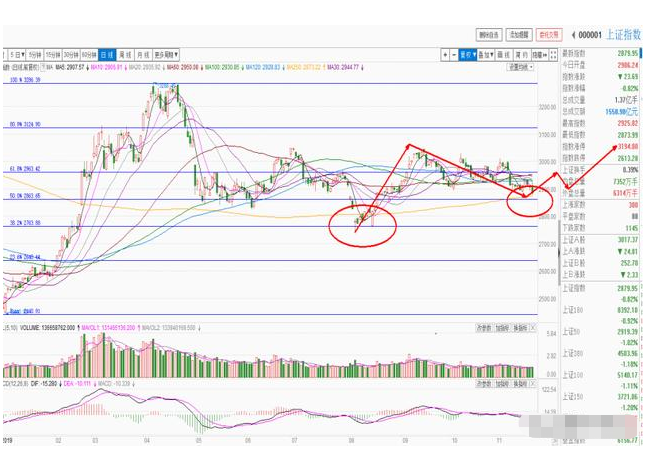Click the 上证B股 252.70 row
The image size is (649, 455).
600,263
